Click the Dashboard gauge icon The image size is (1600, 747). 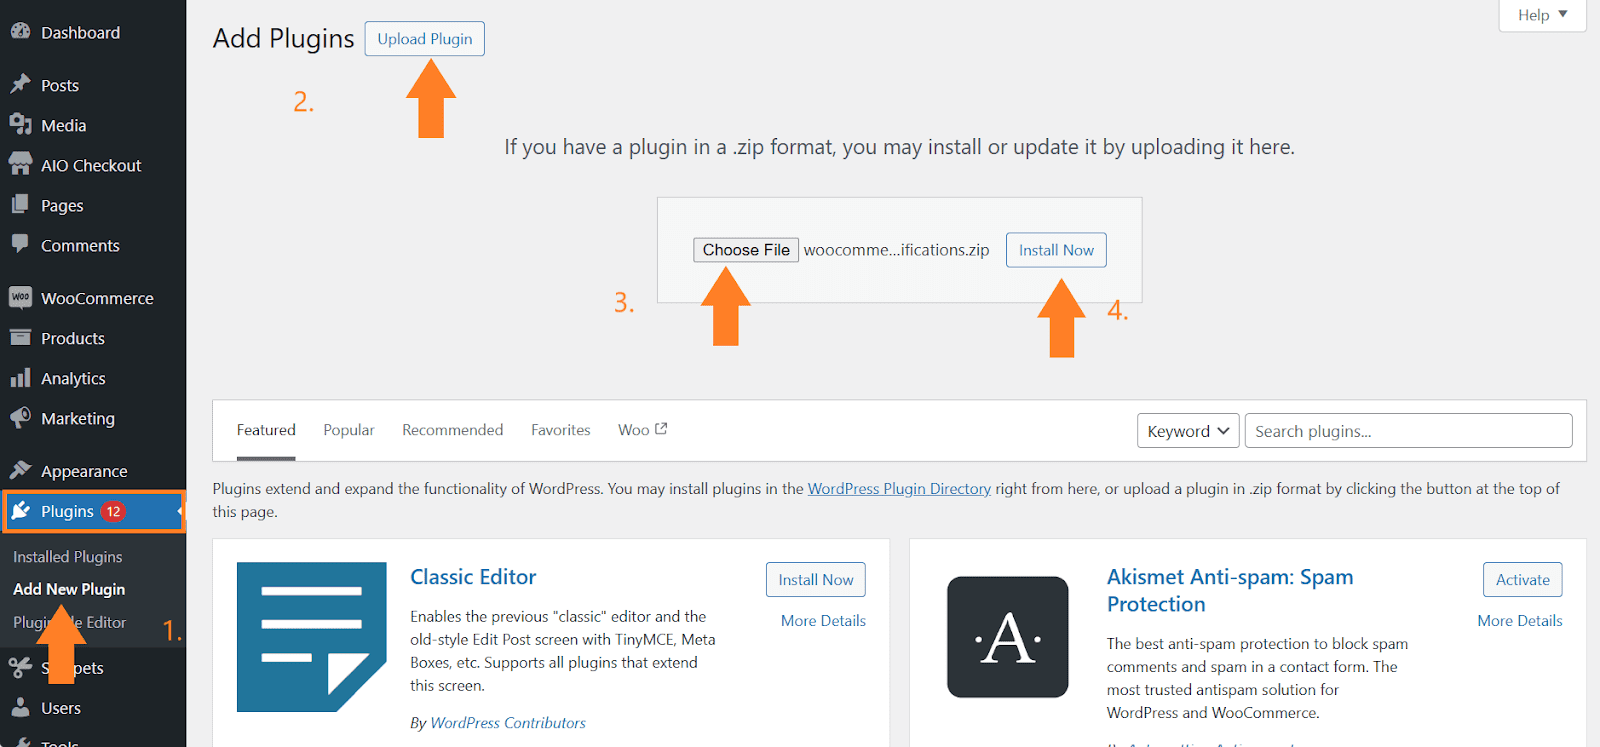(20, 32)
